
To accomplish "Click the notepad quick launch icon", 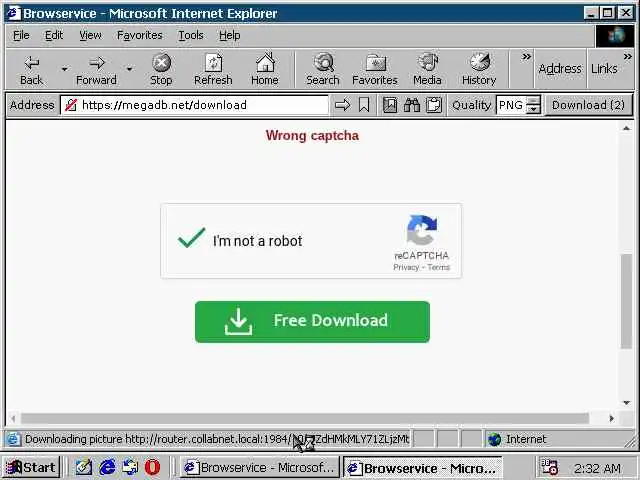I will tap(84, 467).
